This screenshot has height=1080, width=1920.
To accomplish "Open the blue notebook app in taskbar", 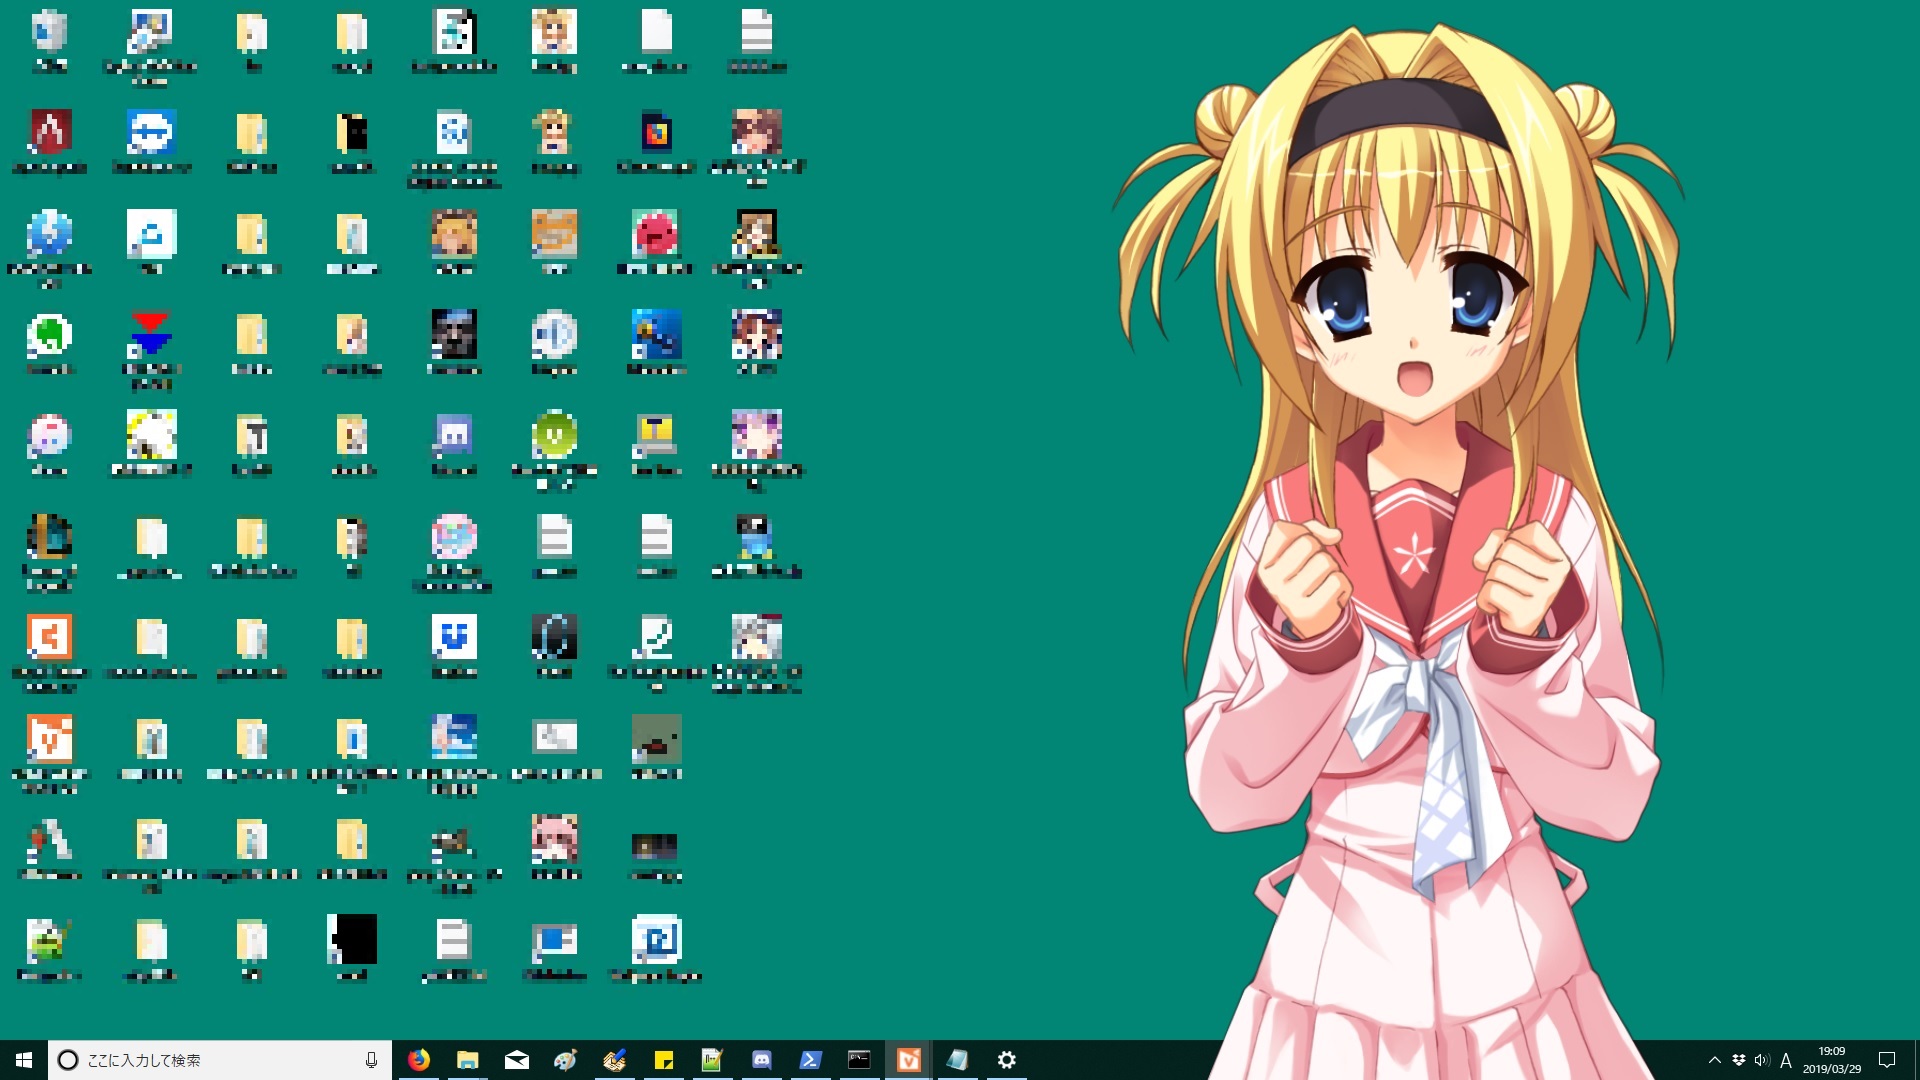I will (x=957, y=1060).
